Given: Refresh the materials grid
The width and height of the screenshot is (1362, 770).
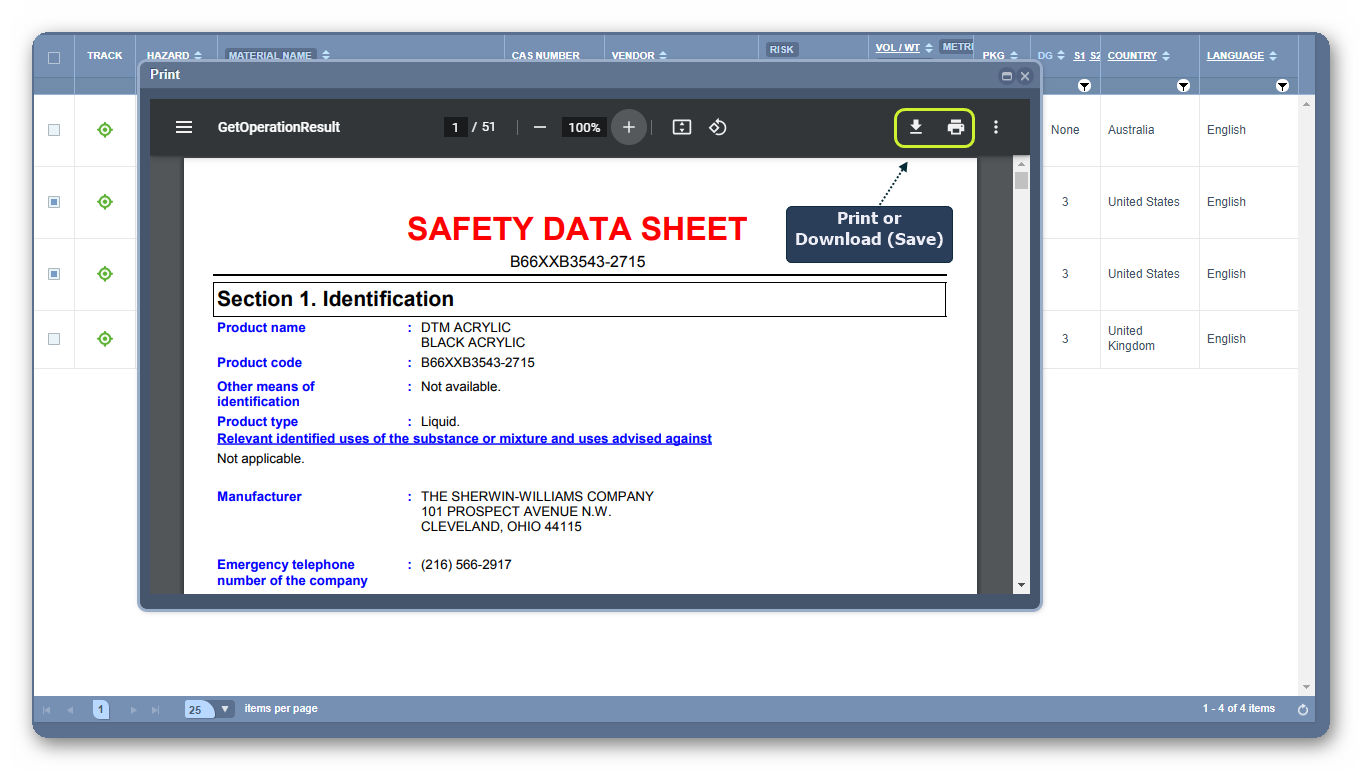Looking at the screenshot, I should tap(1302, 708).
